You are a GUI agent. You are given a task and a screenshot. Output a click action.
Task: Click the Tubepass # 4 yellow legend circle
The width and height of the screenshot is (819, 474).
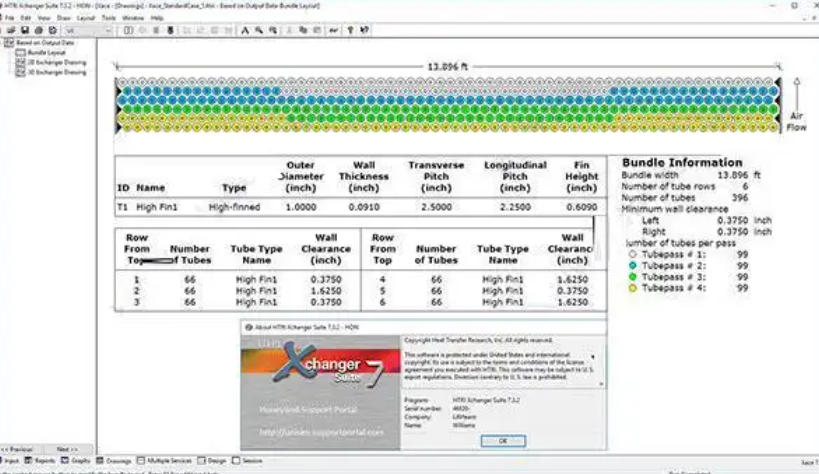(x=631, y=288)
